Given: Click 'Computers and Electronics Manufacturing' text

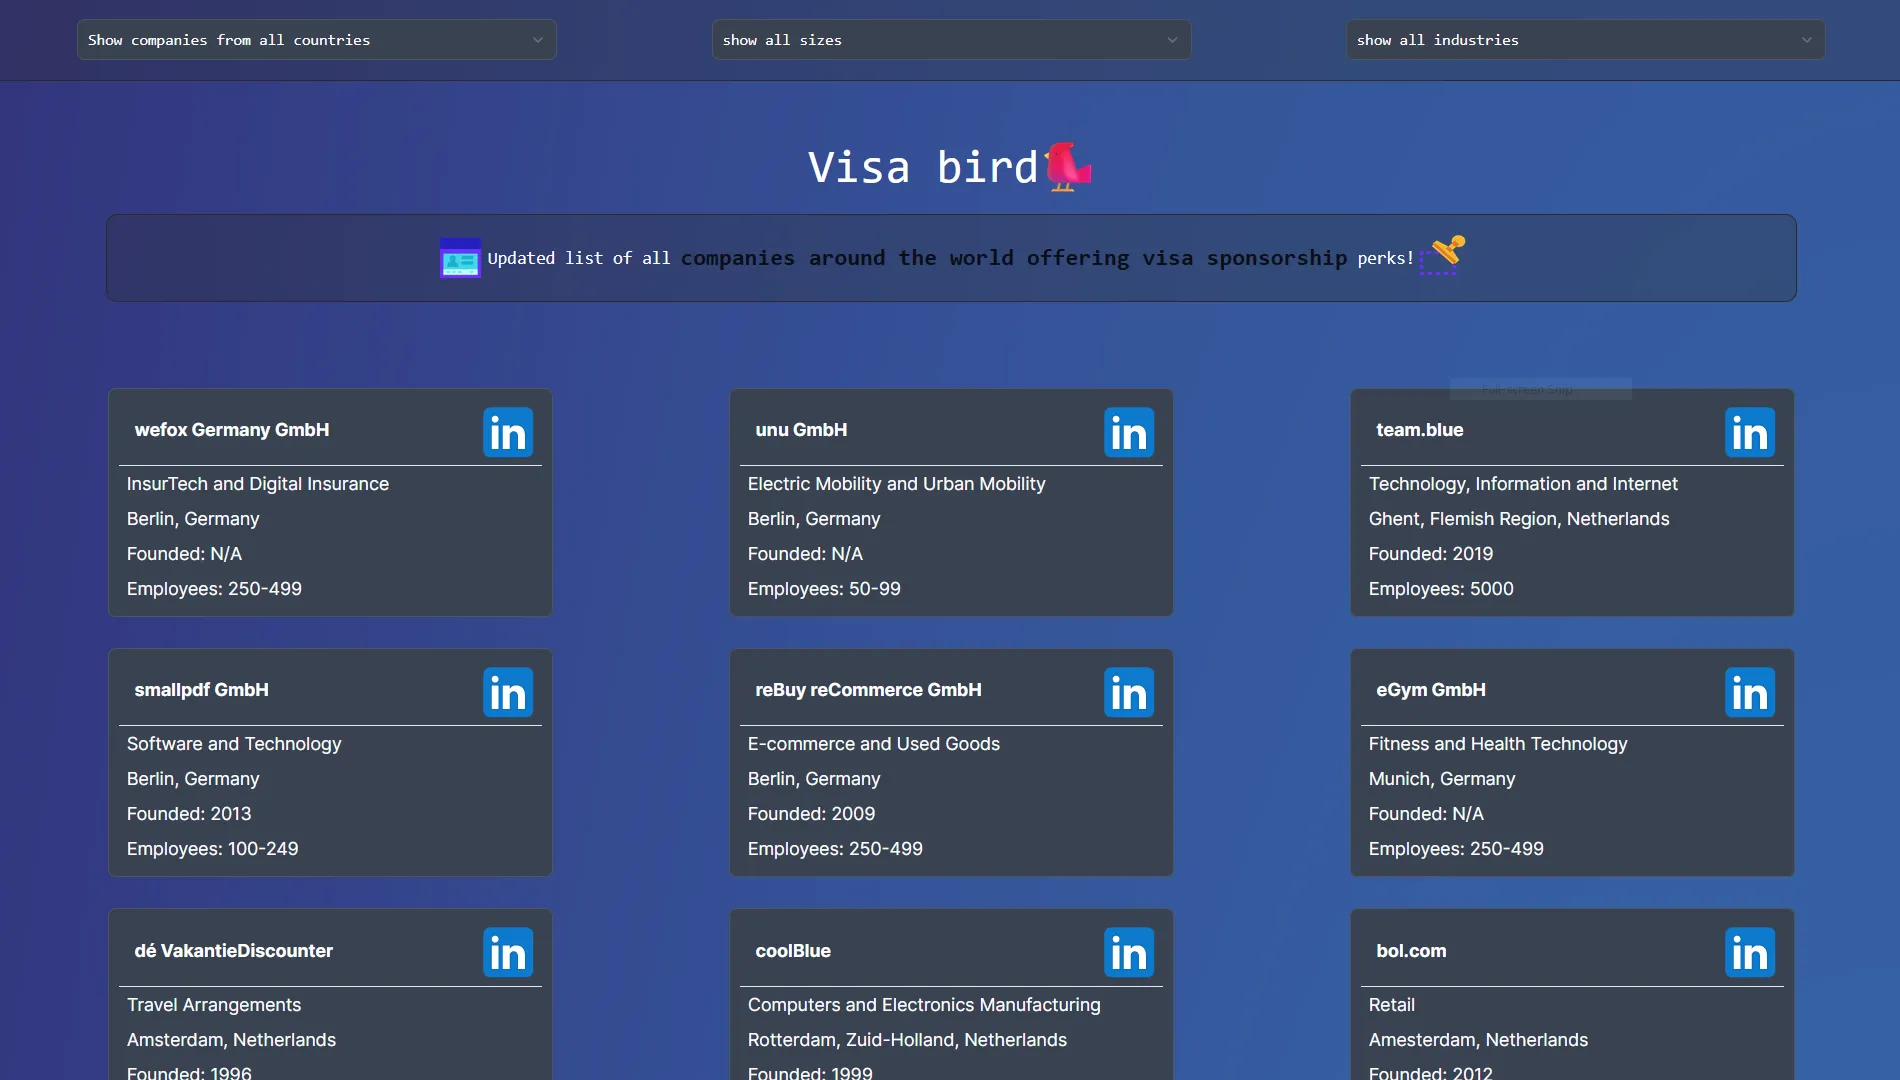Looking at the screenshot, I should 924,1005.
